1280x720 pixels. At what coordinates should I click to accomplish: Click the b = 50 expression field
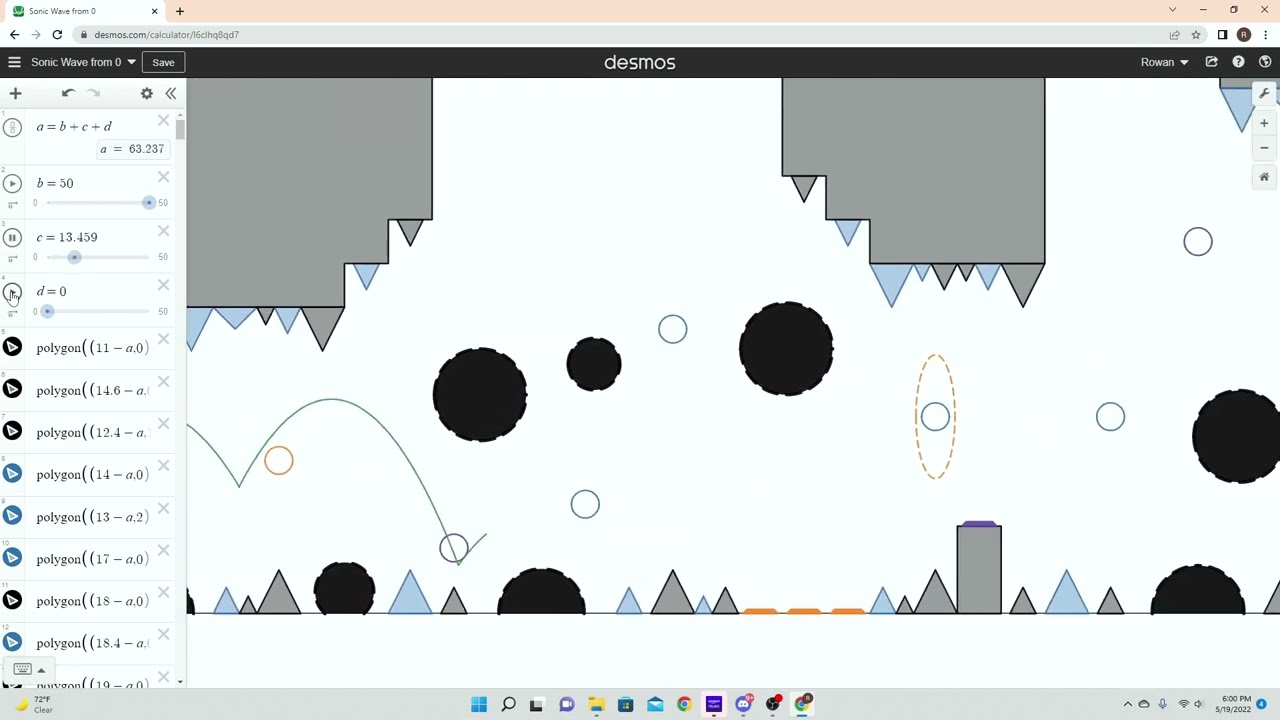[x=55, y=183]
